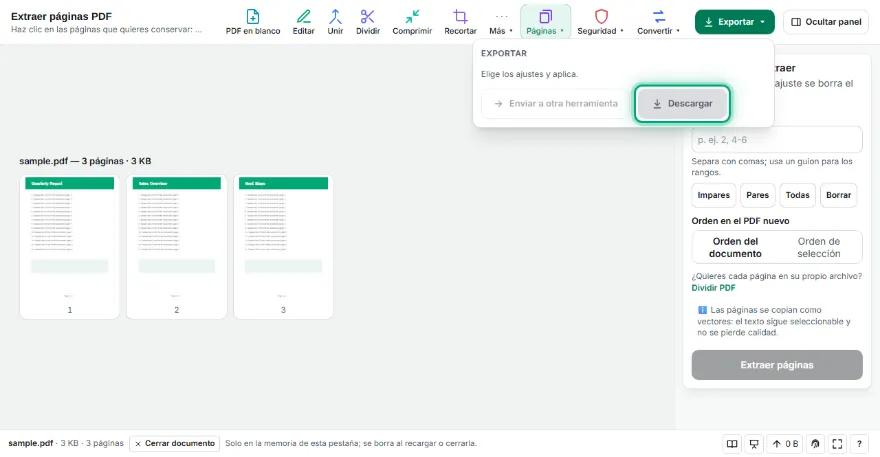Click the Extraer páginas button
Screen dimensions: 880x457
pos(777,365)
